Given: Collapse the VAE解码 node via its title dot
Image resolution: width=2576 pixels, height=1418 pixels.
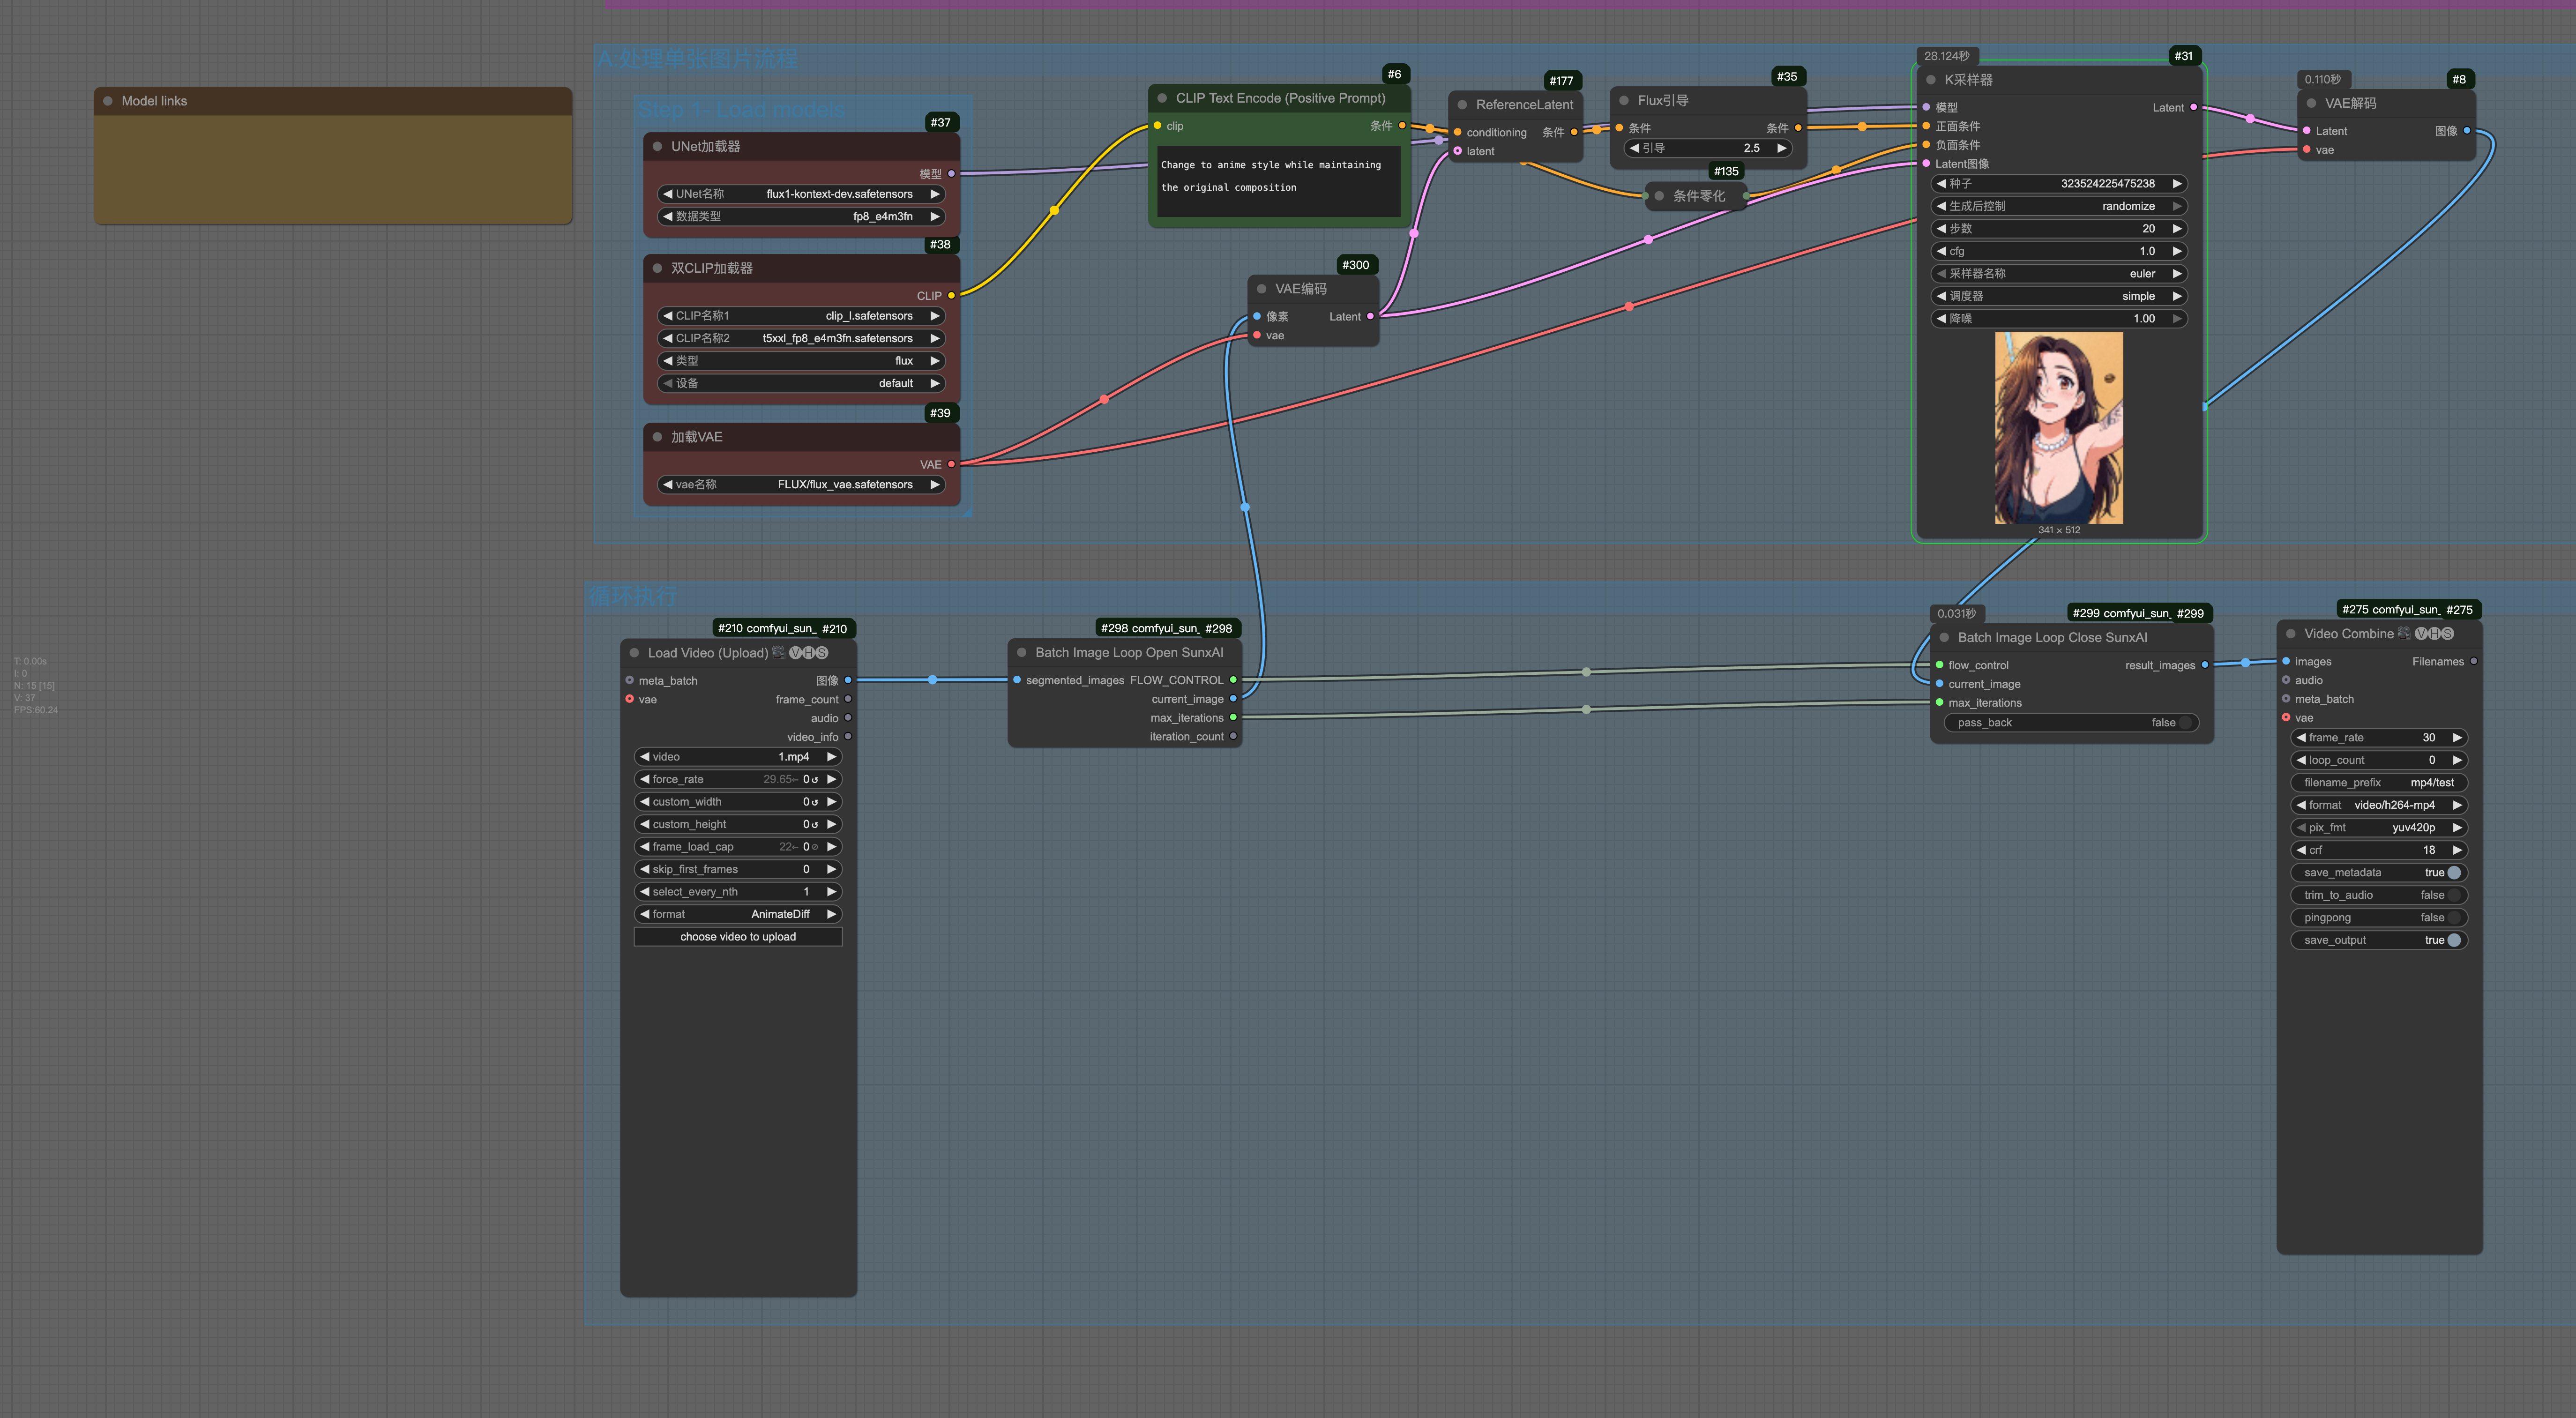Looking at the screenshot, I should [x=2311, y=103].
